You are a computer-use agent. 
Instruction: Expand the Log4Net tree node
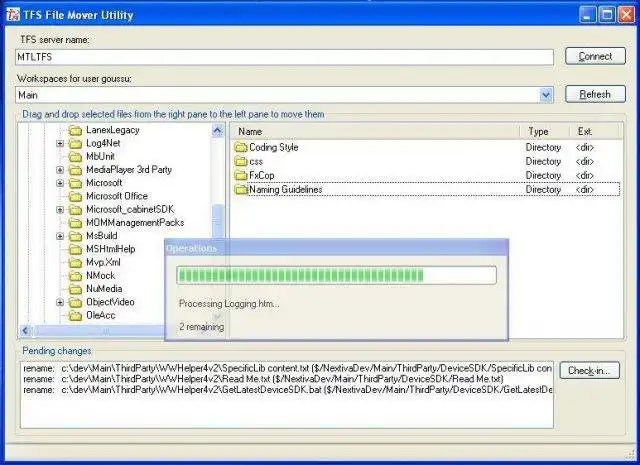(60, 144)
